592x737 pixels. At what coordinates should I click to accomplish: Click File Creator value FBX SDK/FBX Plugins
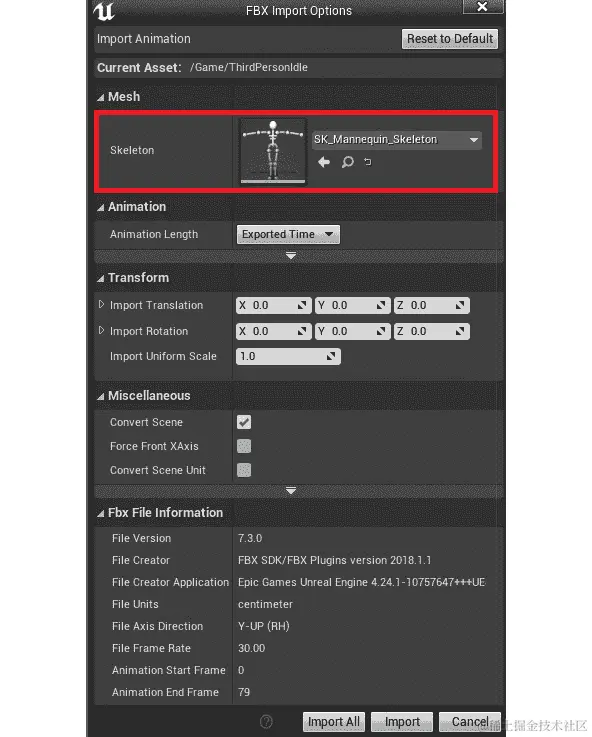(x=334, y=560)
